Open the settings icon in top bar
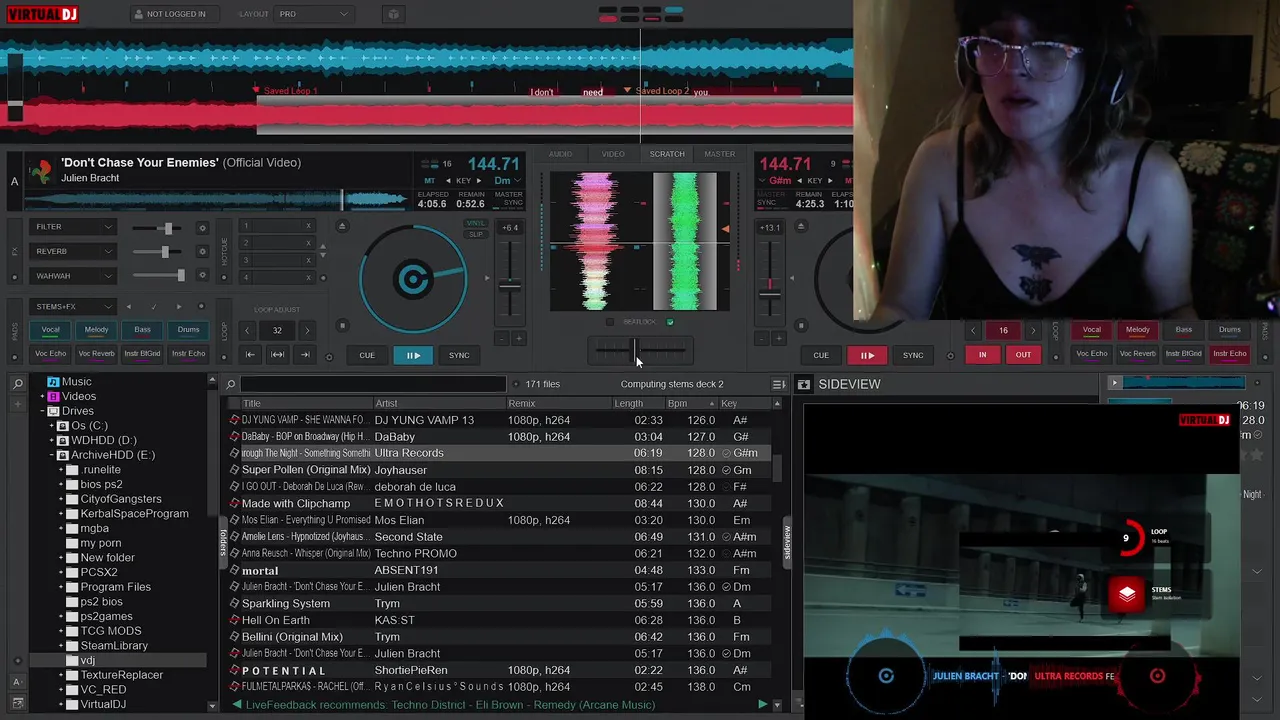The image size is (1280, 720). (393, 14)
